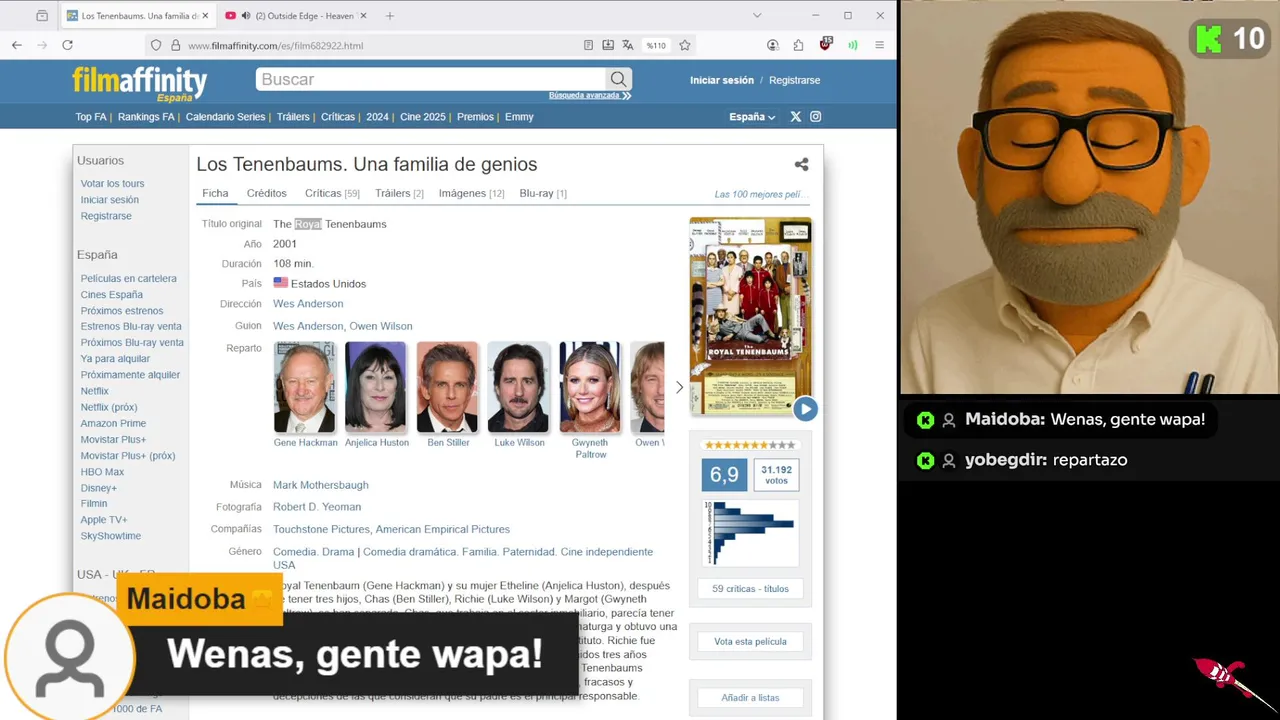Open the España country dropdown
Screen dimensions: 1280x720
[752, 117]
